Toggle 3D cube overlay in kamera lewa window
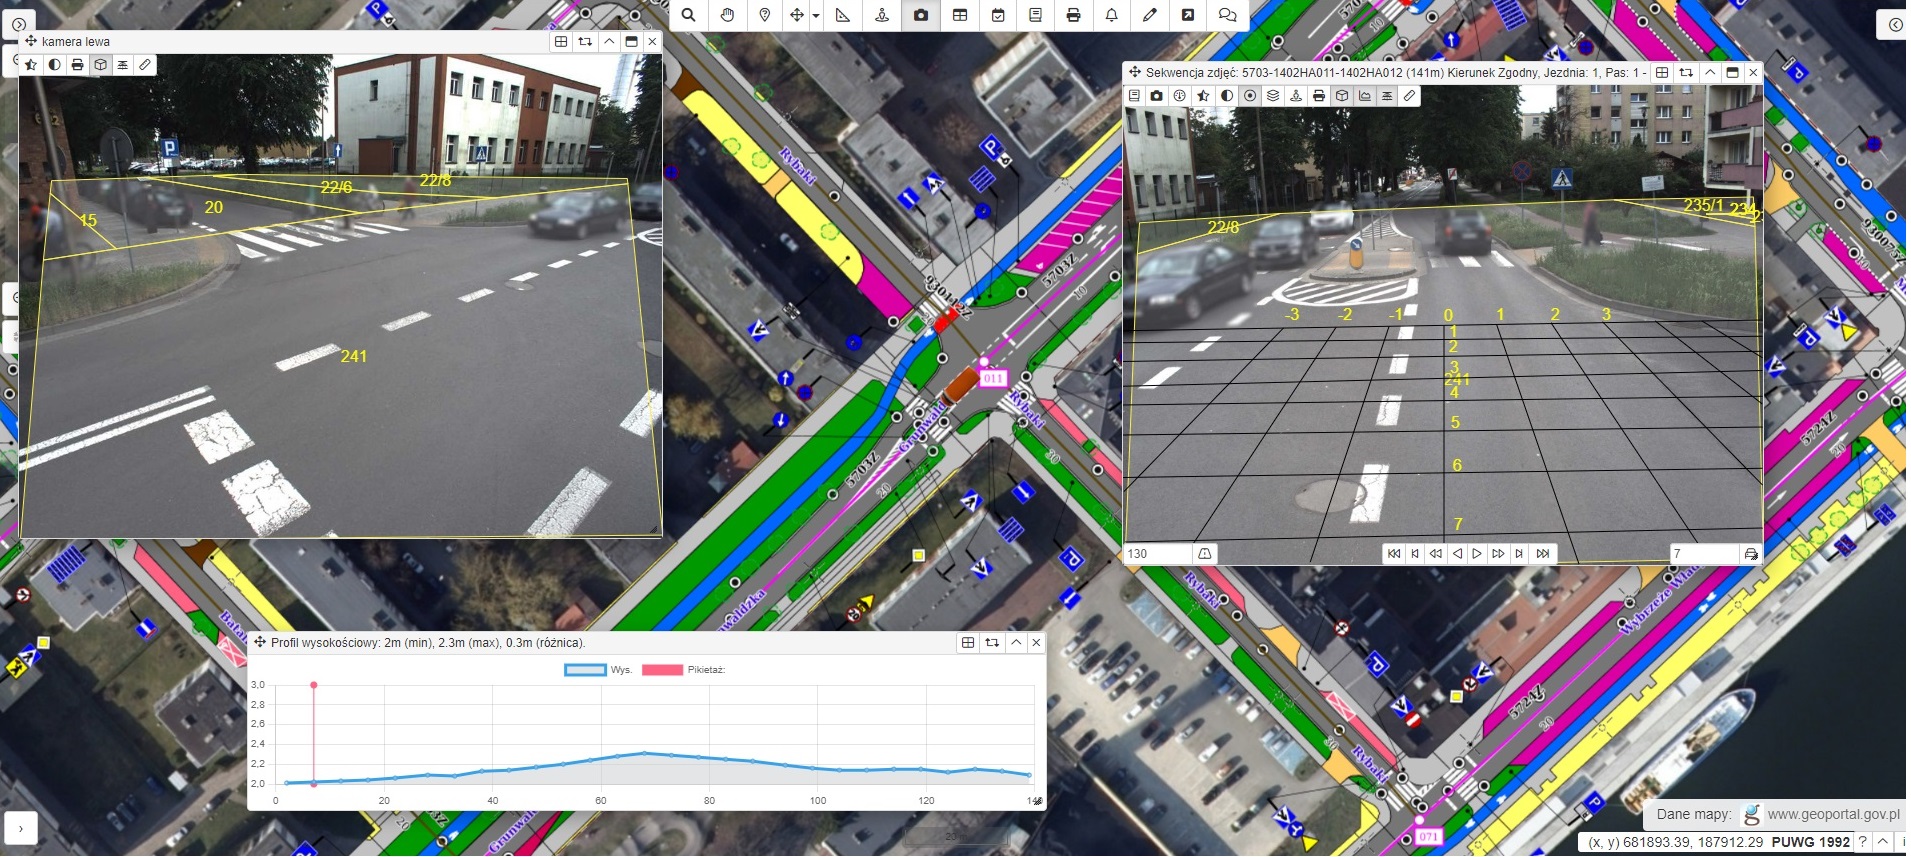The width and height of the screenshot is (1911, 857). [x=100, y=64]
